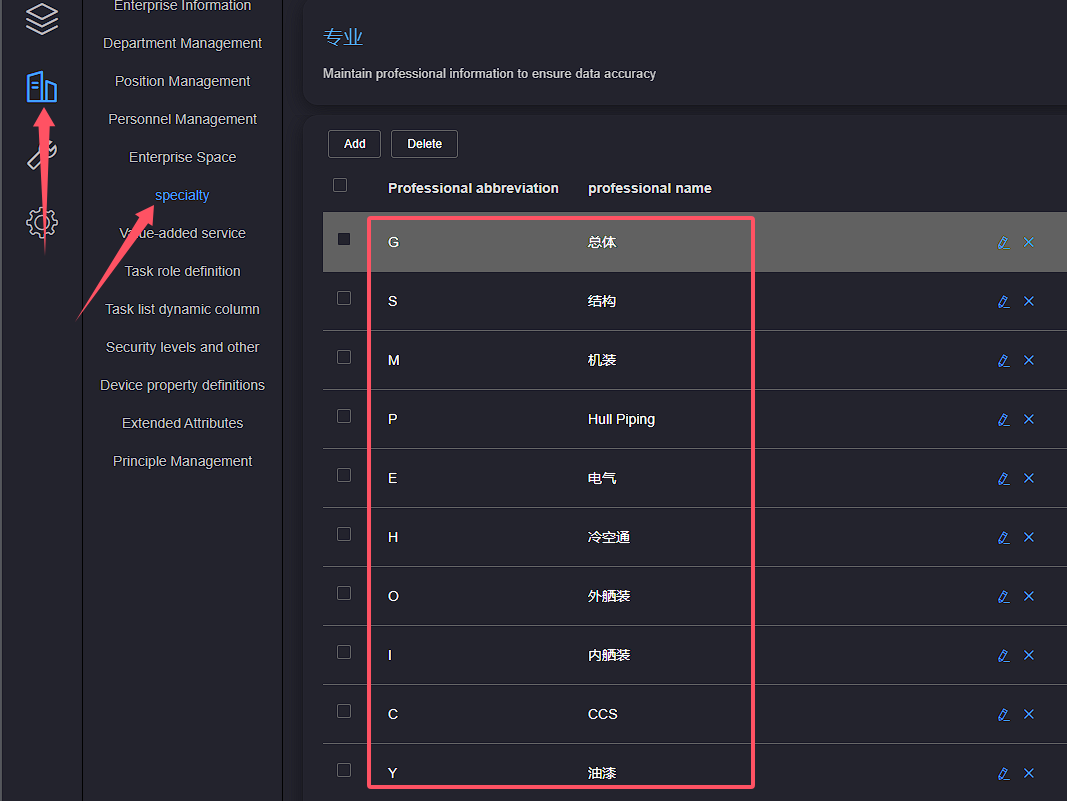Delete the G row with X icon

click(x=1029, y=242)
